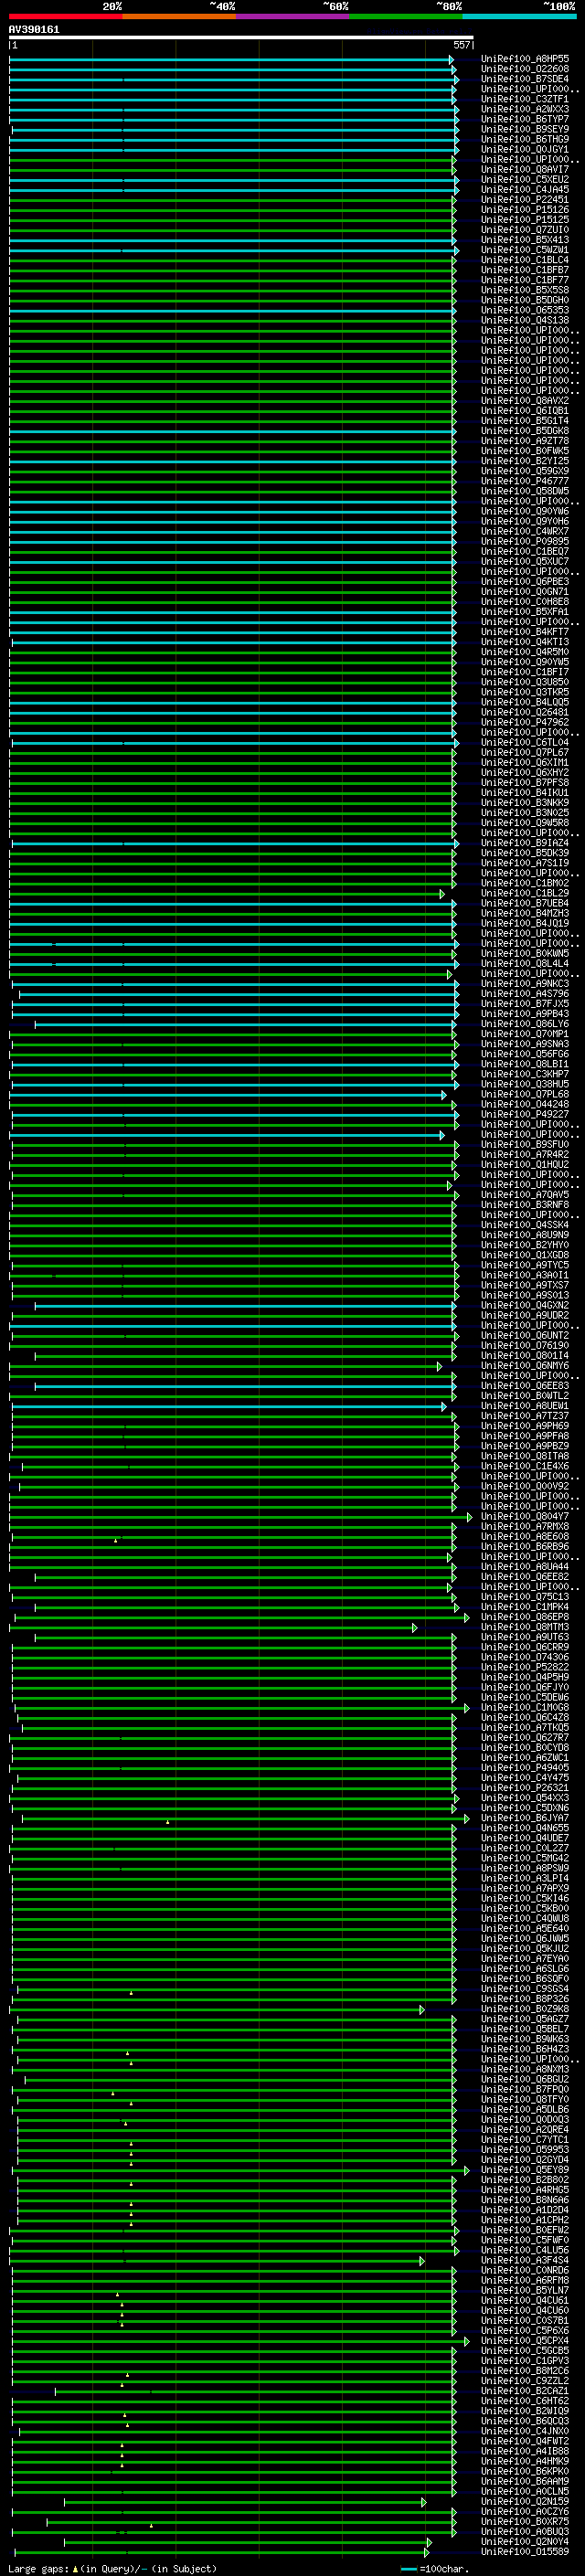This screenshot has height=2576, width=585.
Task: Select label UniRef100_B5DGK8
Action: click(x=525, y=431)
